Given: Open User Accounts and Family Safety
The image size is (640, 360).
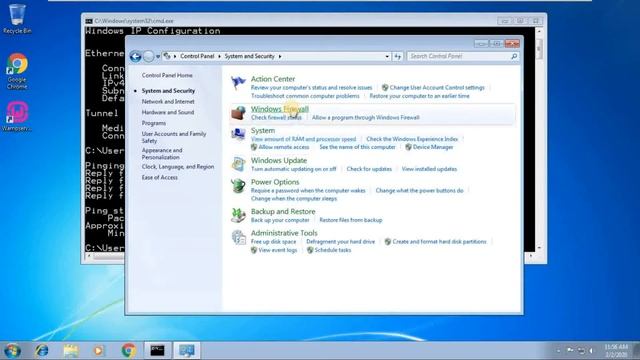Looking at the screenshot, I should 174,137.
